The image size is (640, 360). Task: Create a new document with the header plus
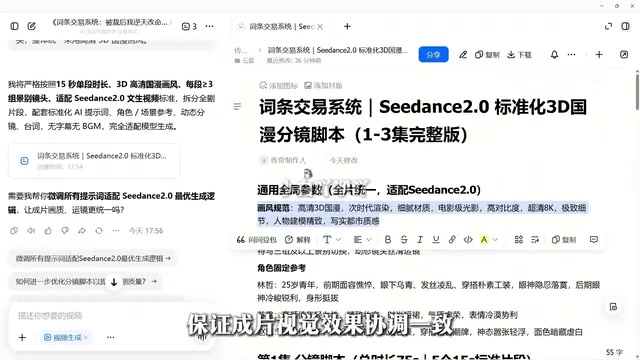pos(599,54)
